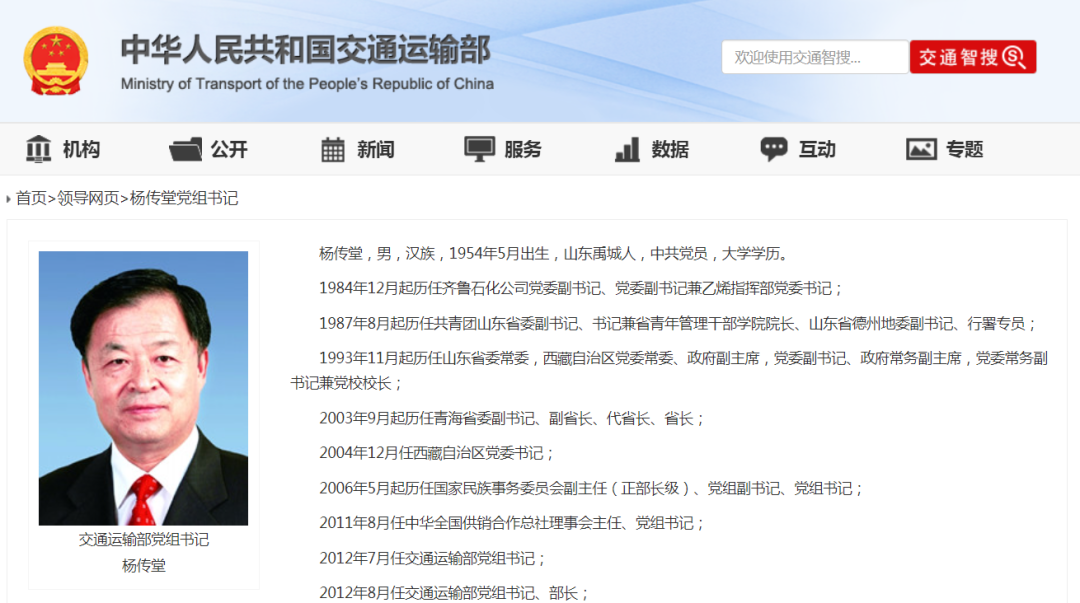Open the 机构 menu item
The width and height of the screenshot is (1080, 603).
(81, 149)
